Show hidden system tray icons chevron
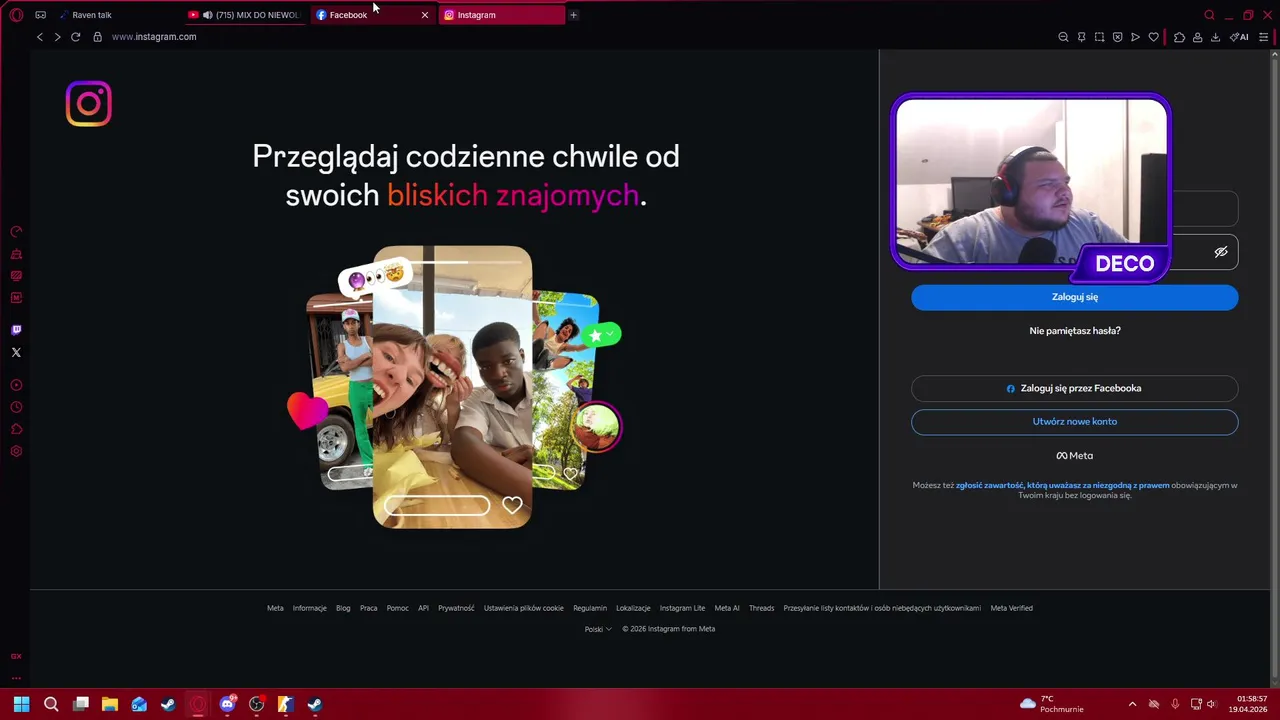The height and width of the screenshot is (720, 1280). (1132, 704)
